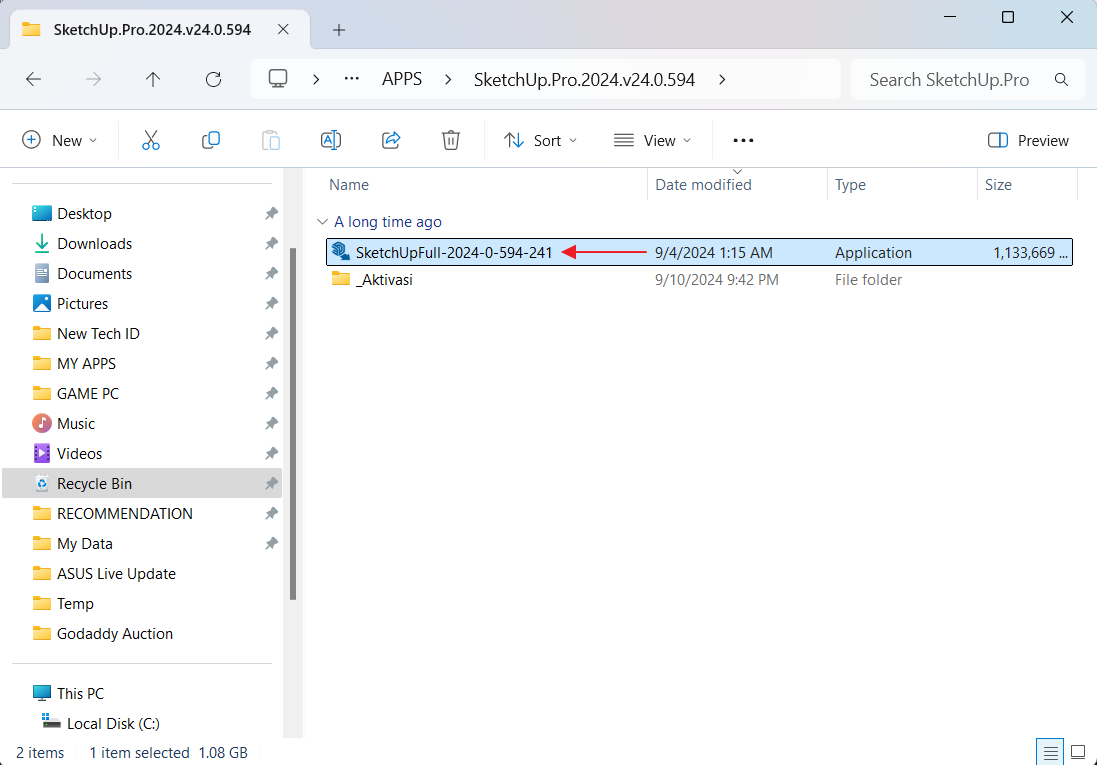Click the Delete trash icon
Viewport: 1097px width, 765px height.
click(451, 140)
